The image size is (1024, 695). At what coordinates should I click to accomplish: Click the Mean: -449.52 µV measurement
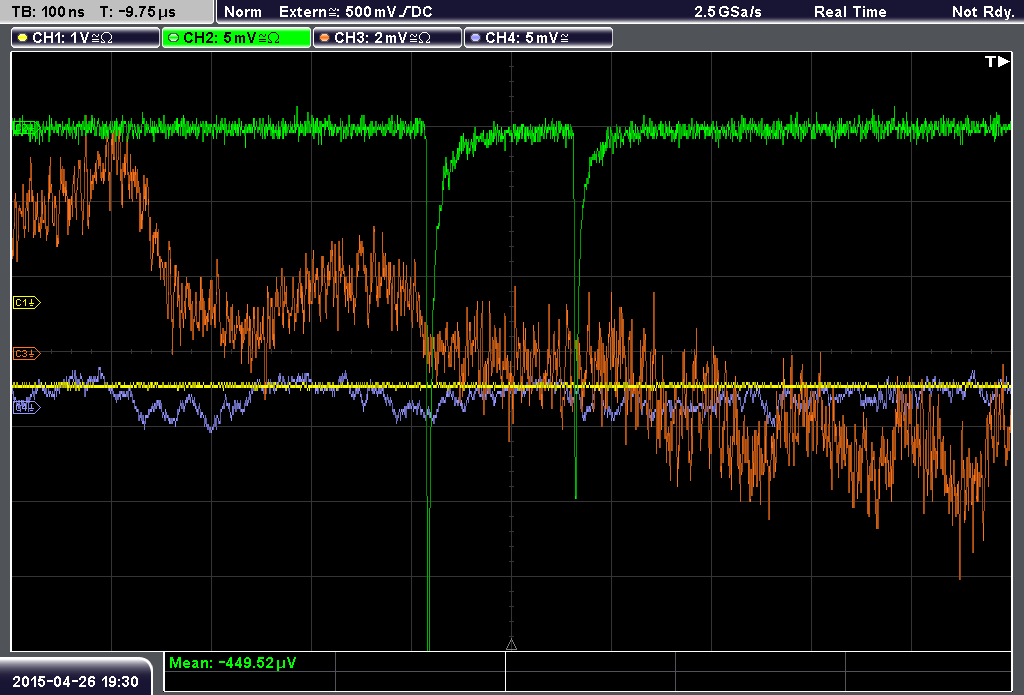pyautogui.click(x=232, y=663)
